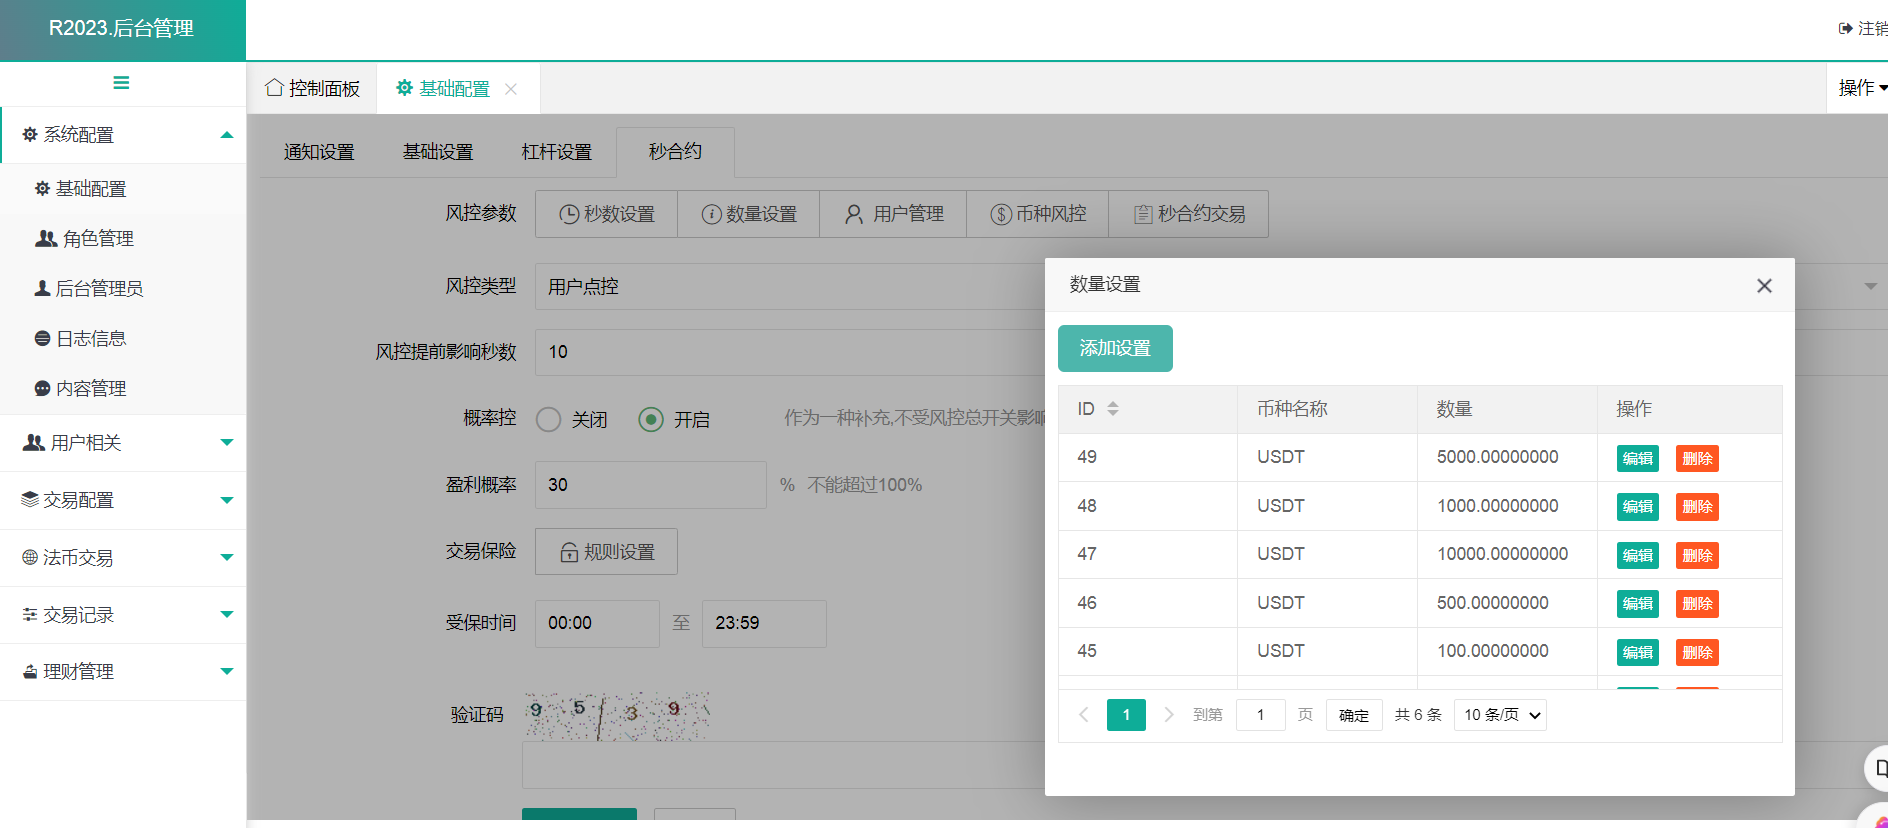Click the logout icon at top right
This screenshot has width=1888, height=828.
pyautogui.click(x=1845, y=29)
